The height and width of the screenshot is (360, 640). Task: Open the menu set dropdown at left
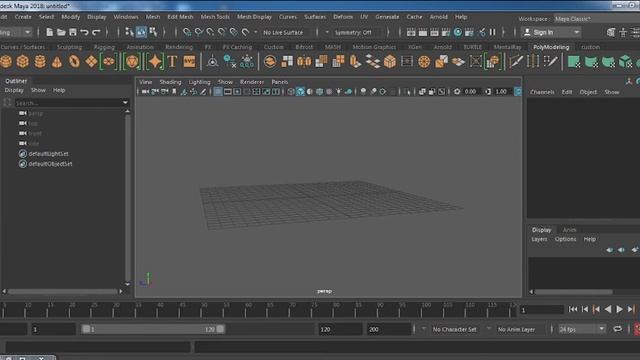coord(16,32)
